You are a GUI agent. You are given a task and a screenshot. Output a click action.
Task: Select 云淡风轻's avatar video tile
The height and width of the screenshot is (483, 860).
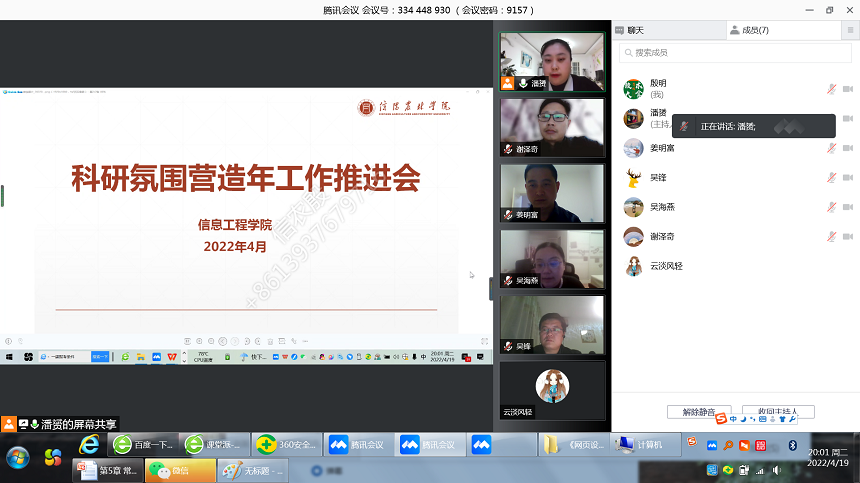(x=552, y=390)
